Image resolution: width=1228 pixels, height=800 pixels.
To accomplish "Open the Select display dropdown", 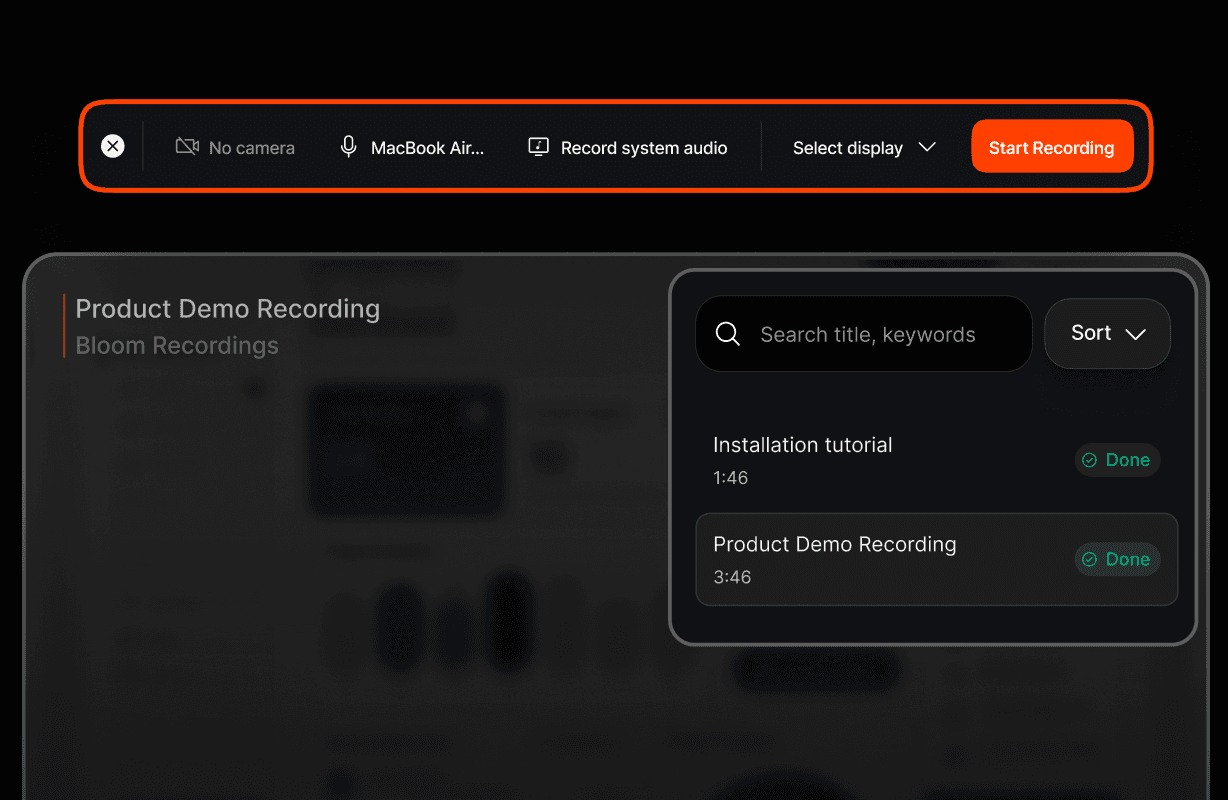I will click(864, 147).
